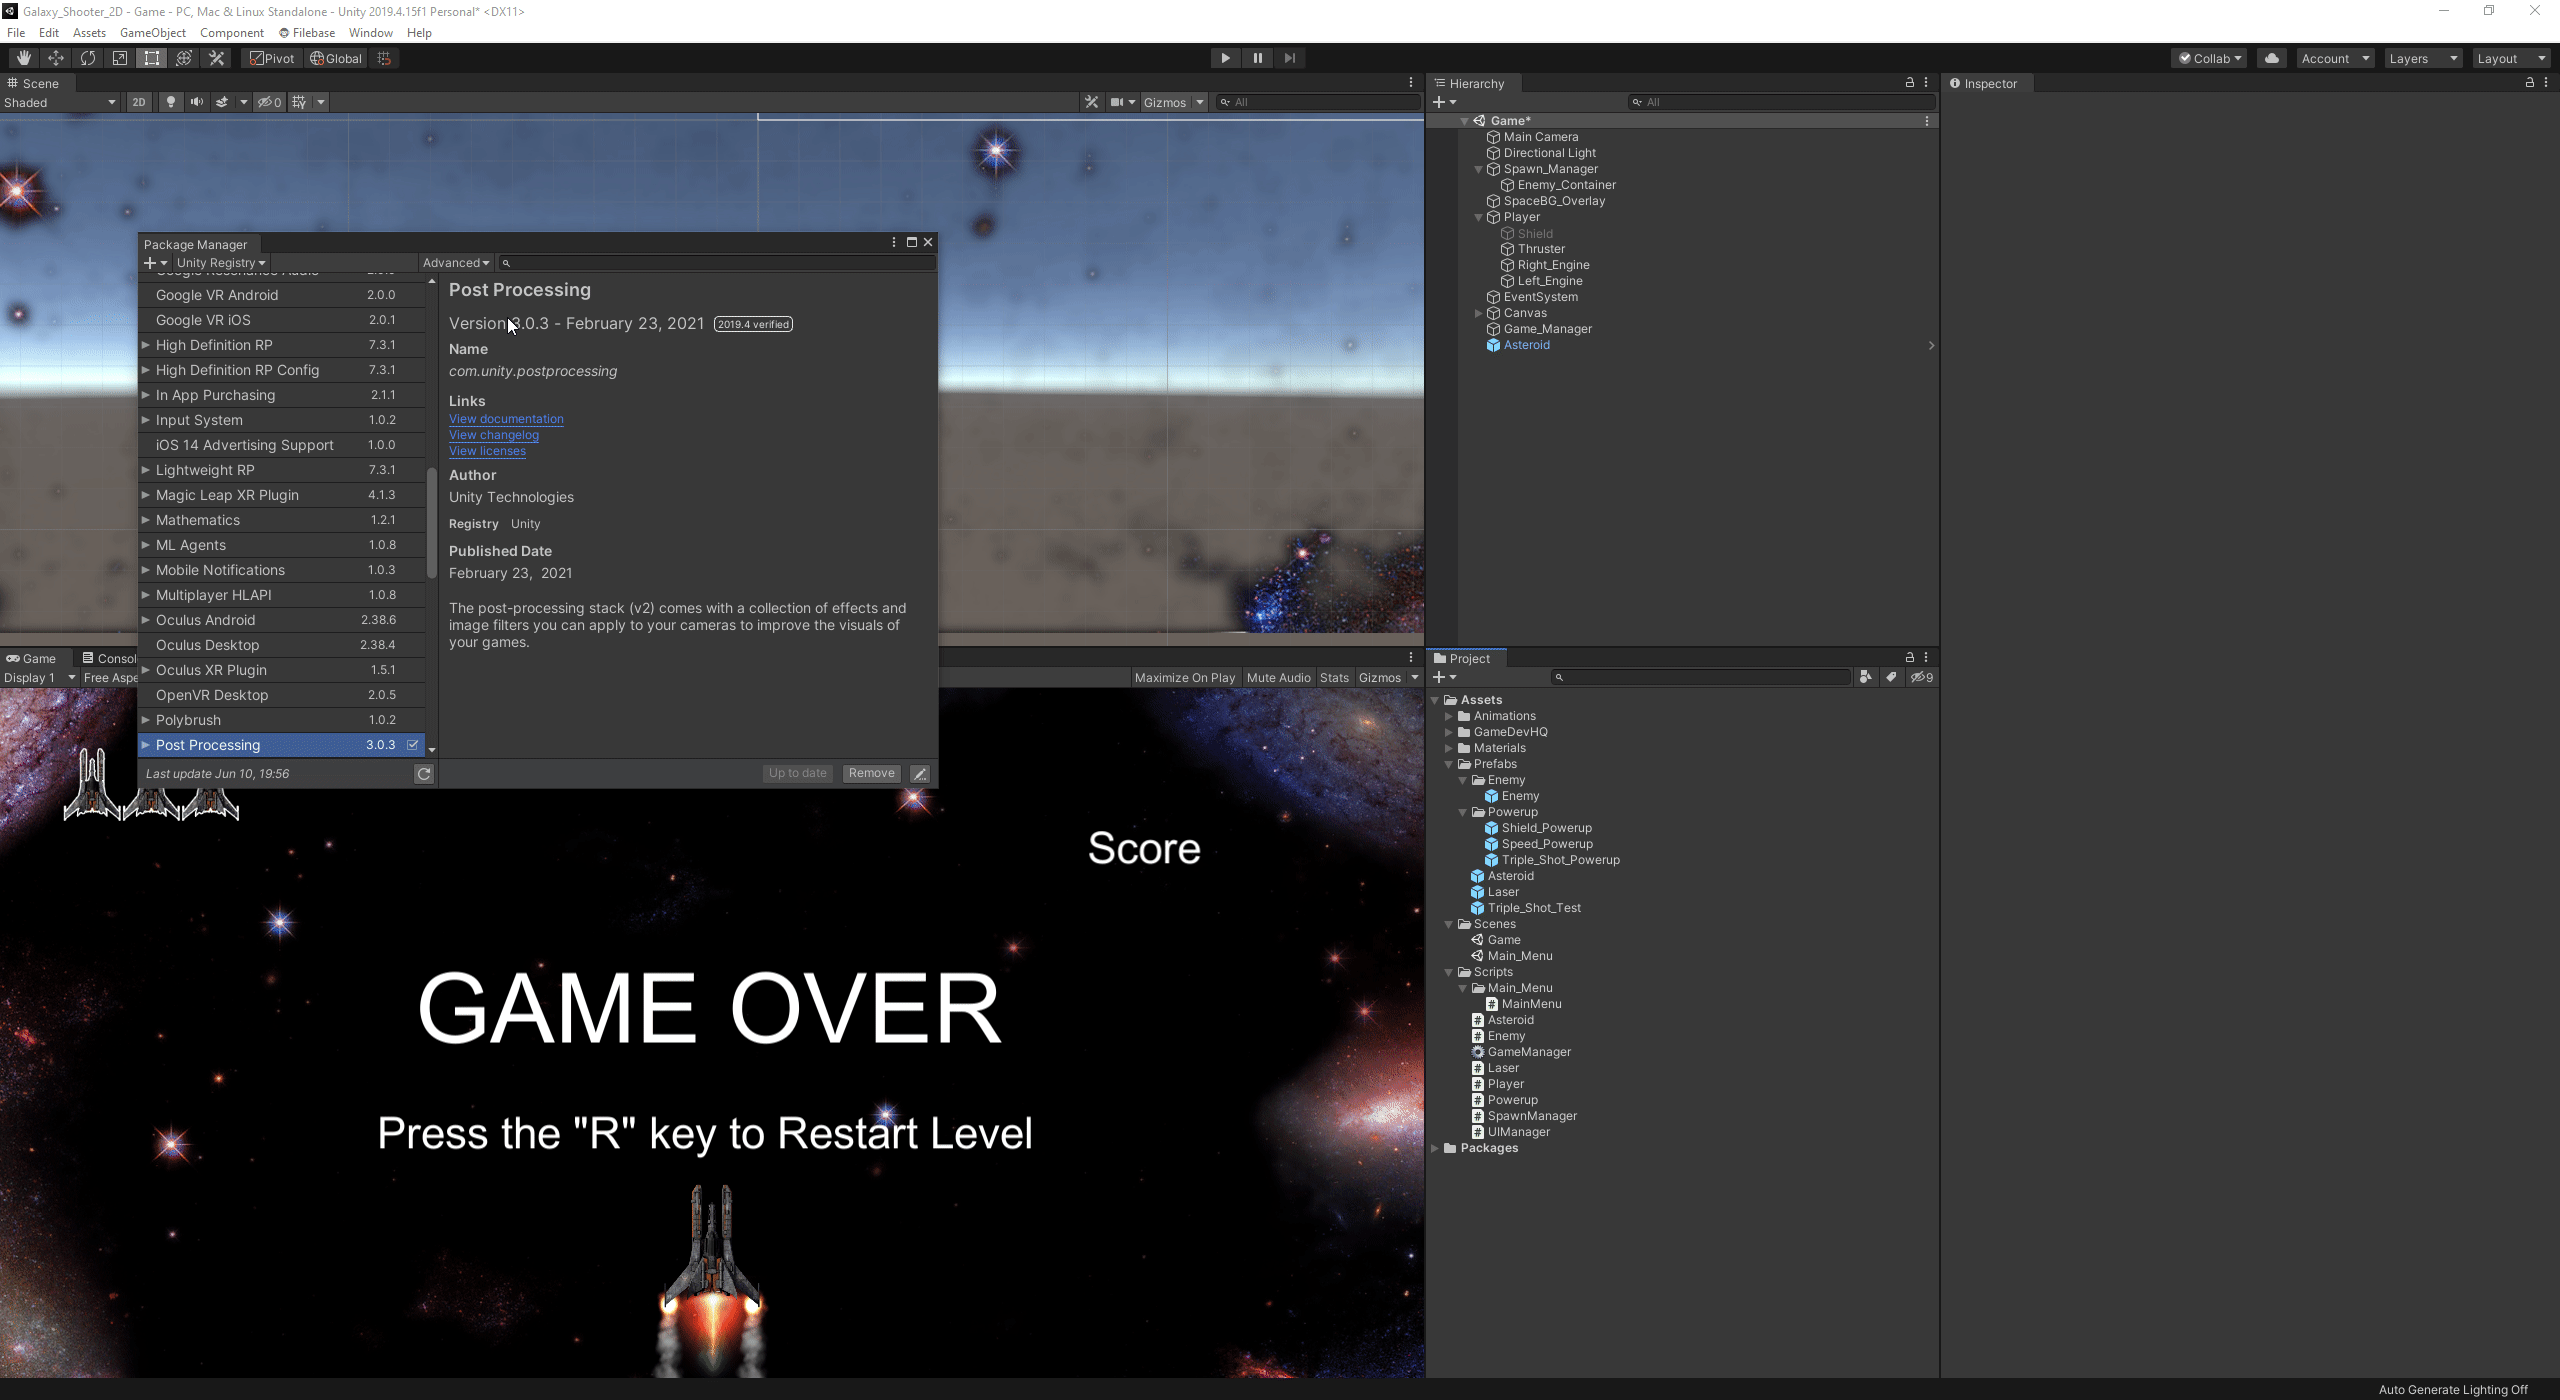
Task: Toggle scene audio speaker icon
Action: coord(197,102)
